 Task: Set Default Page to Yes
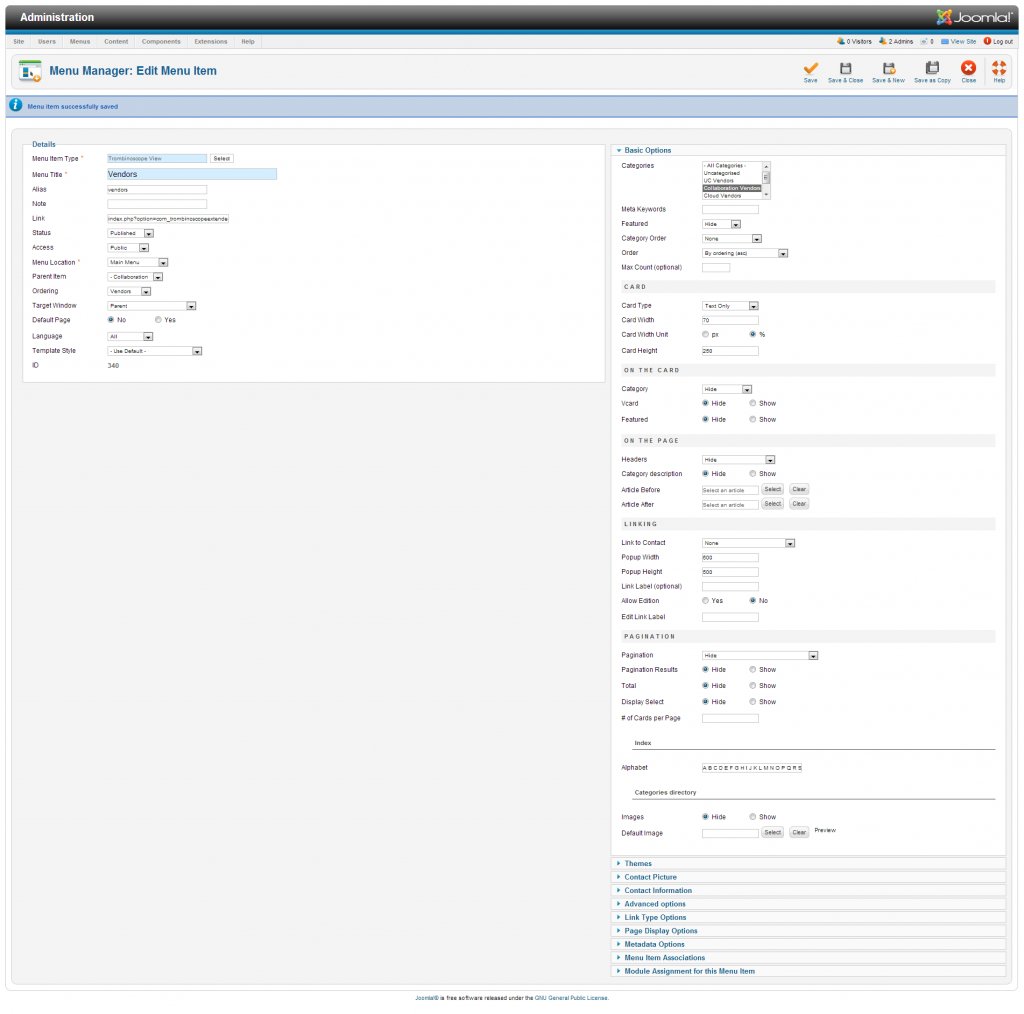pos(158,320)
